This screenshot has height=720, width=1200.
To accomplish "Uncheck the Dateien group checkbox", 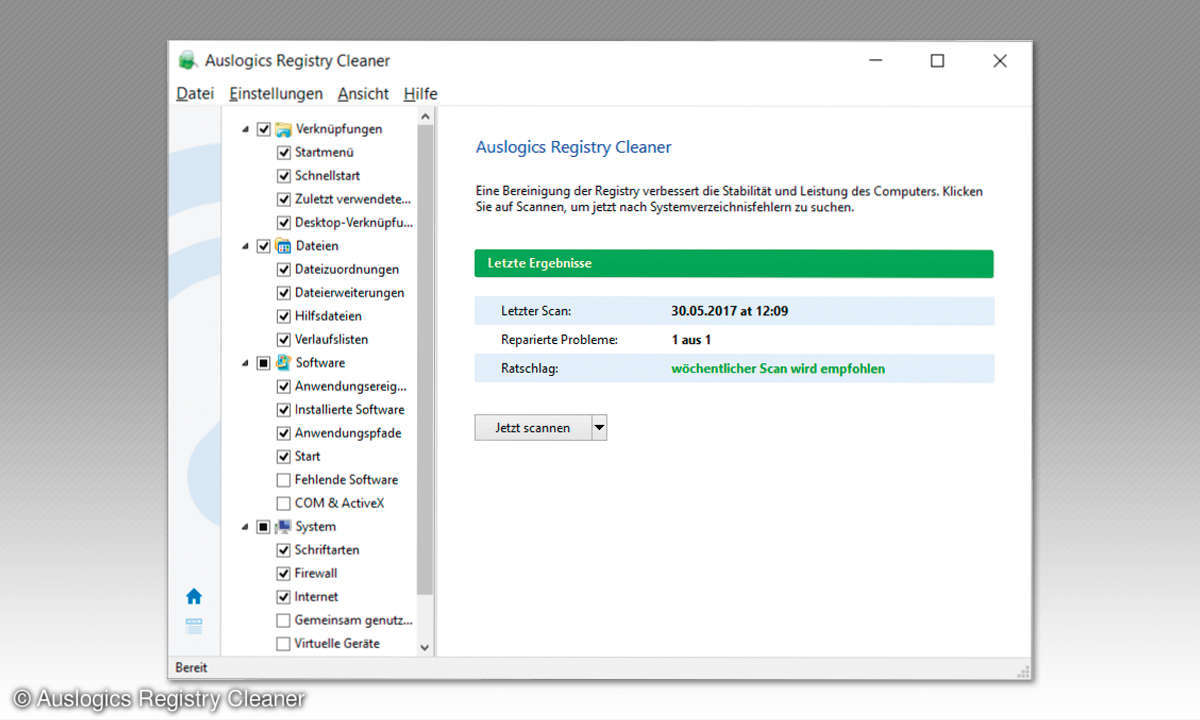I will coord(264,246).
